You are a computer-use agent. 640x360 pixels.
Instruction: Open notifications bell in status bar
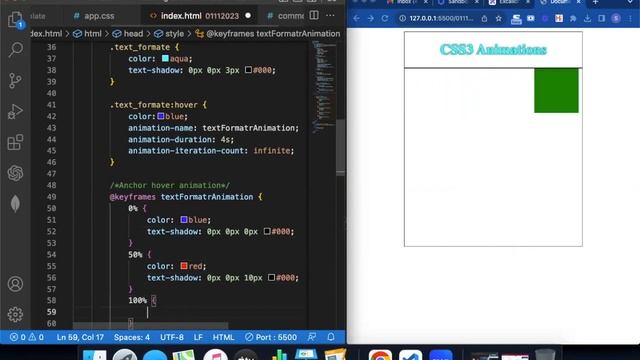tap(331, 337)
